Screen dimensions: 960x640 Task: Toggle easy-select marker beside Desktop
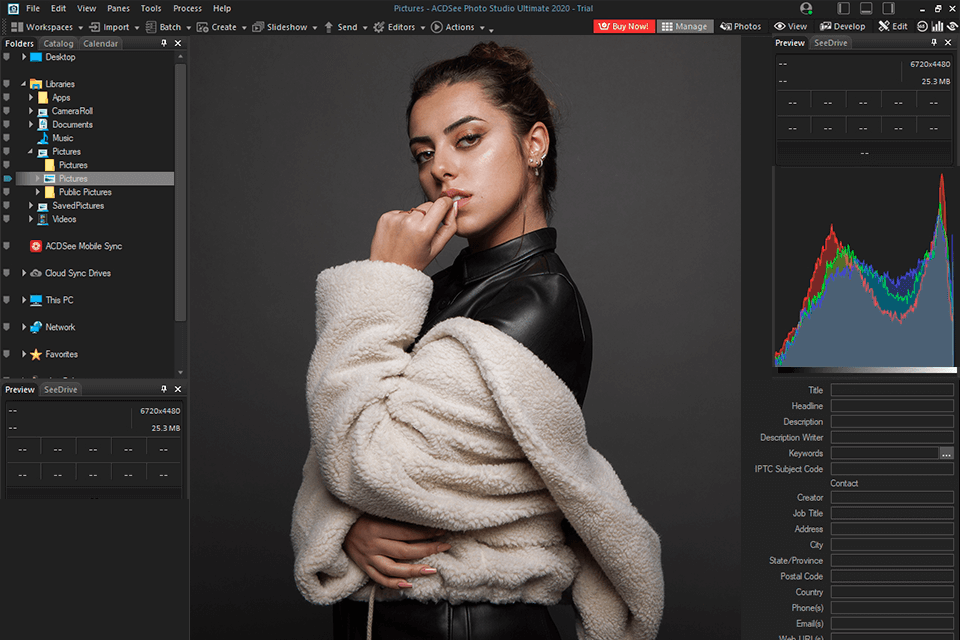(7, 57)
